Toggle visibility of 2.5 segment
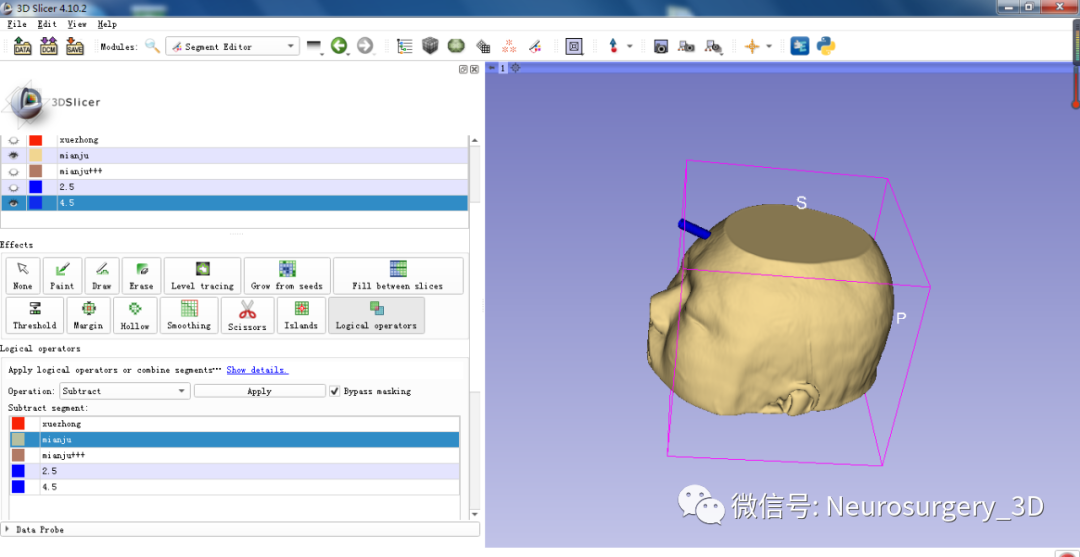Image resolution: width=1080 pixels, height=557 pixels. [x=13, y=187]
